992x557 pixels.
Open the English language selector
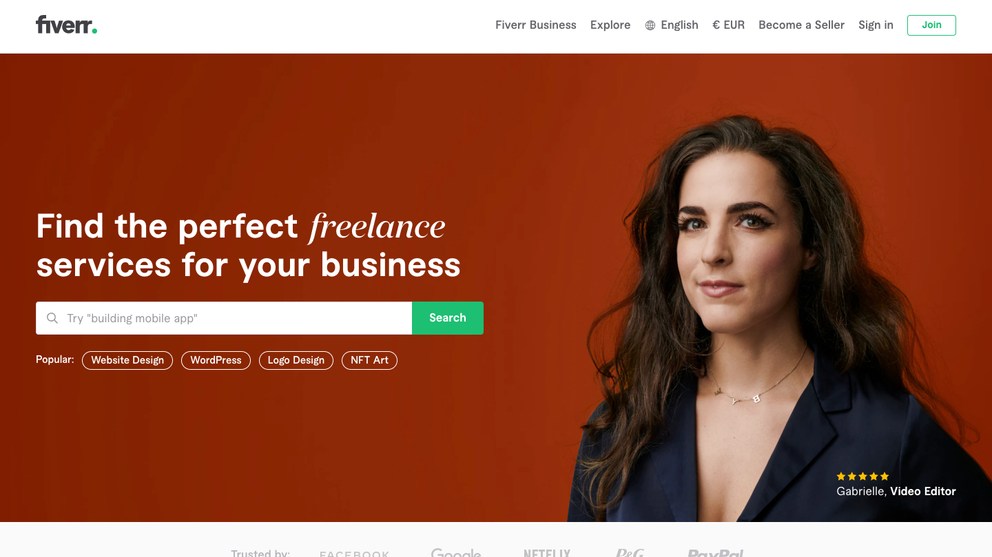click(x=671, y=25)
